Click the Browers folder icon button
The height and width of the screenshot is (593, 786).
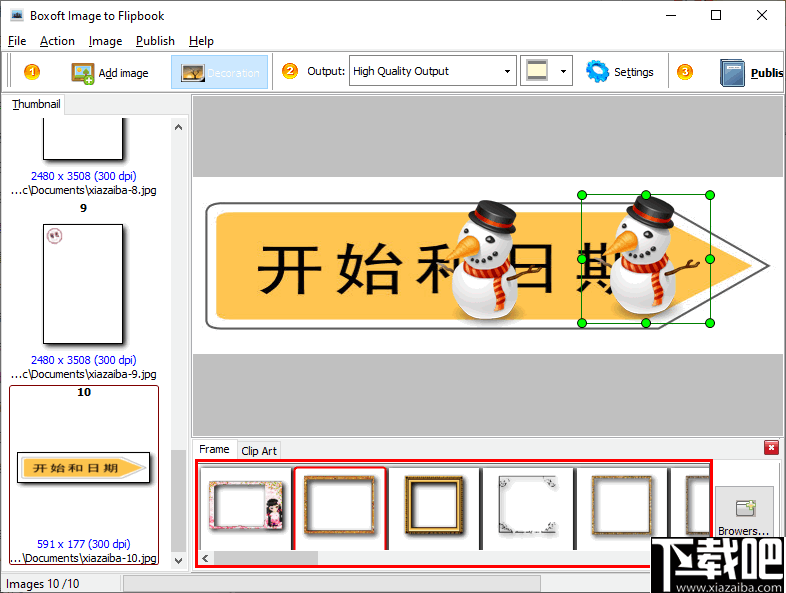coord(744,511)
